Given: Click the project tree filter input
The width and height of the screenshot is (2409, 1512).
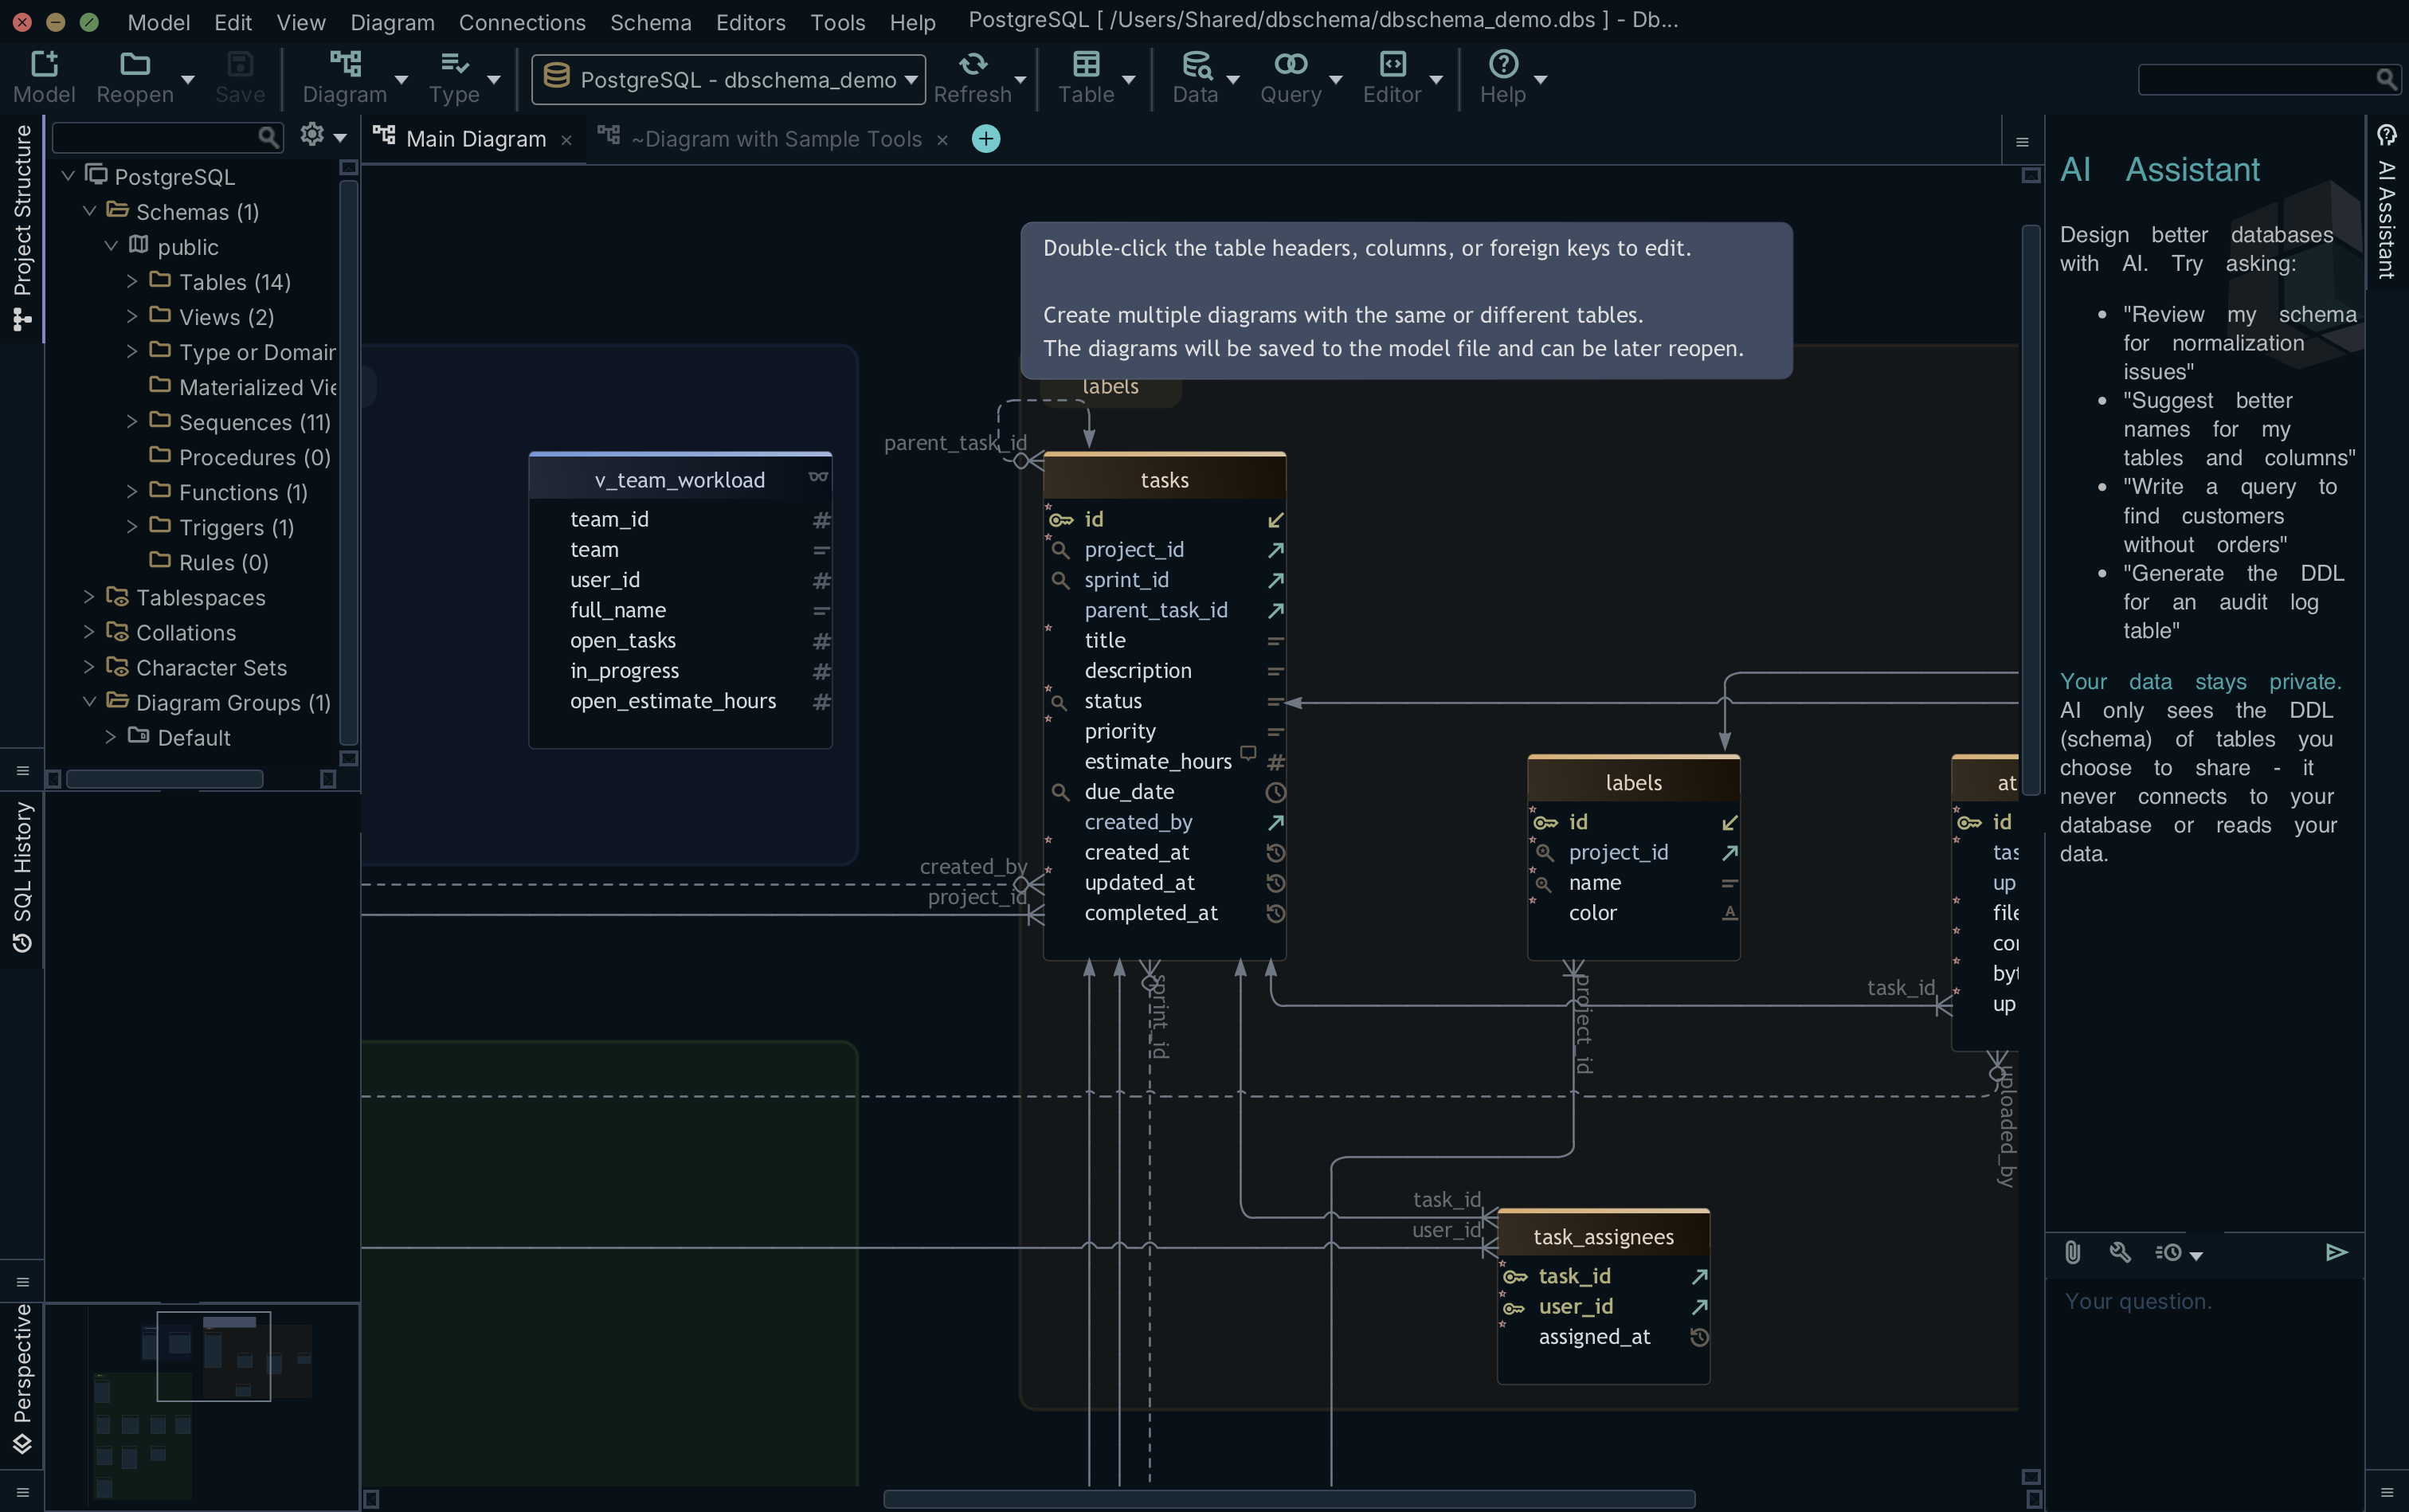Looking at the screenshot, I should click(x=155, y=137).
